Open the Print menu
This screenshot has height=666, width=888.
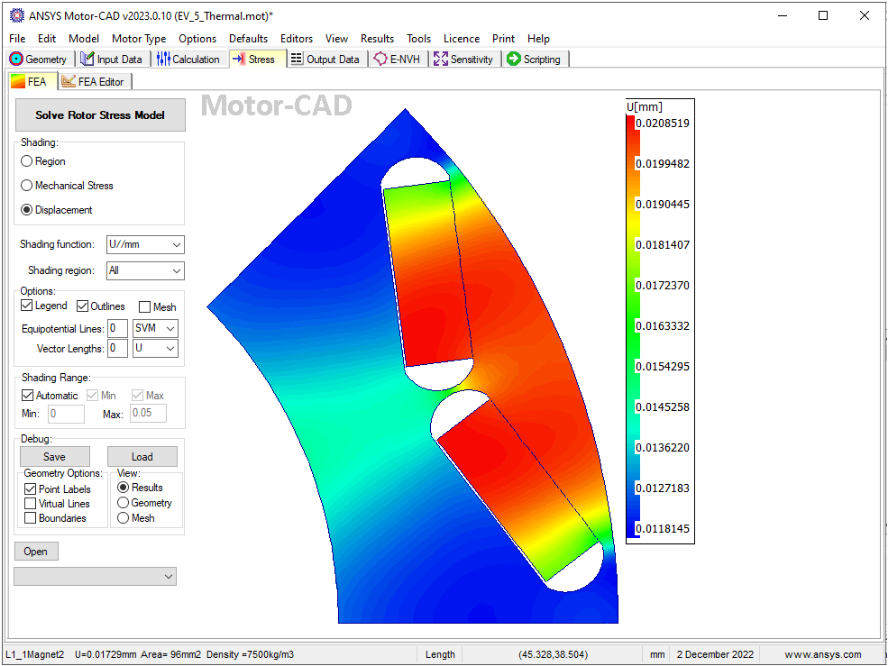pos(503,39)
